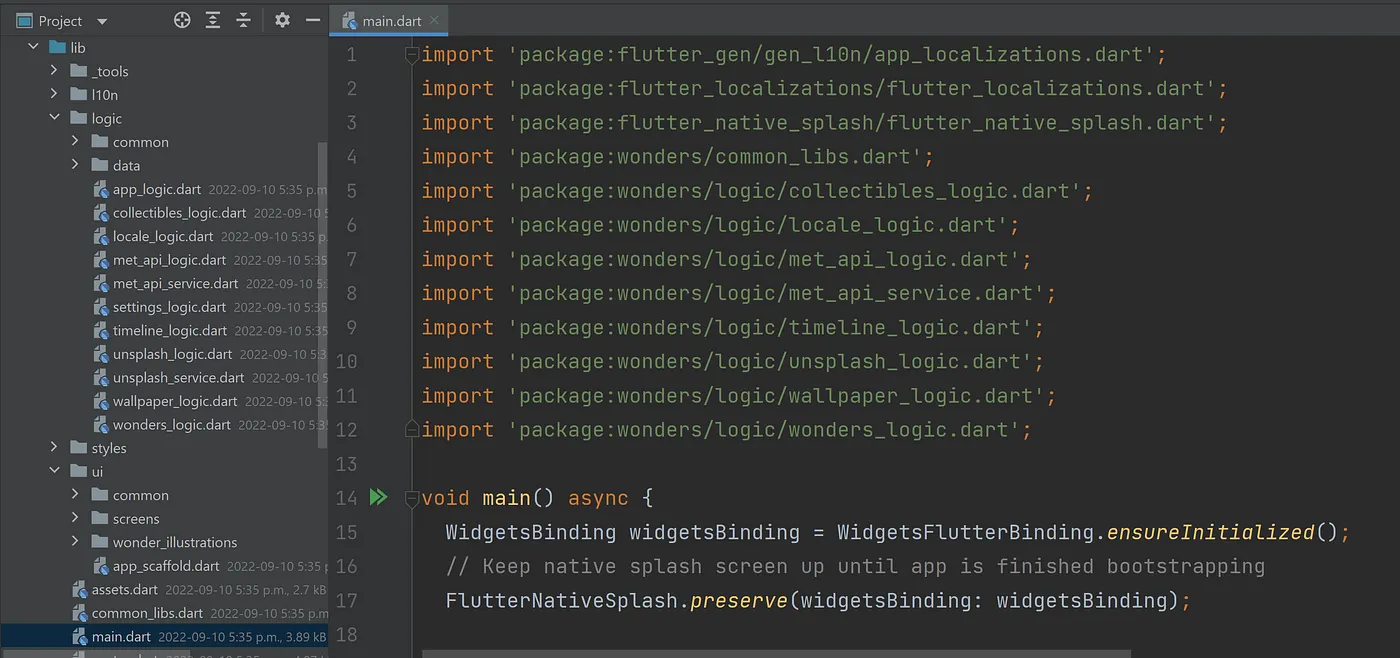Collapse the logic folder
The height and width of the screenshot is (658, 1400).
point(56,118)
